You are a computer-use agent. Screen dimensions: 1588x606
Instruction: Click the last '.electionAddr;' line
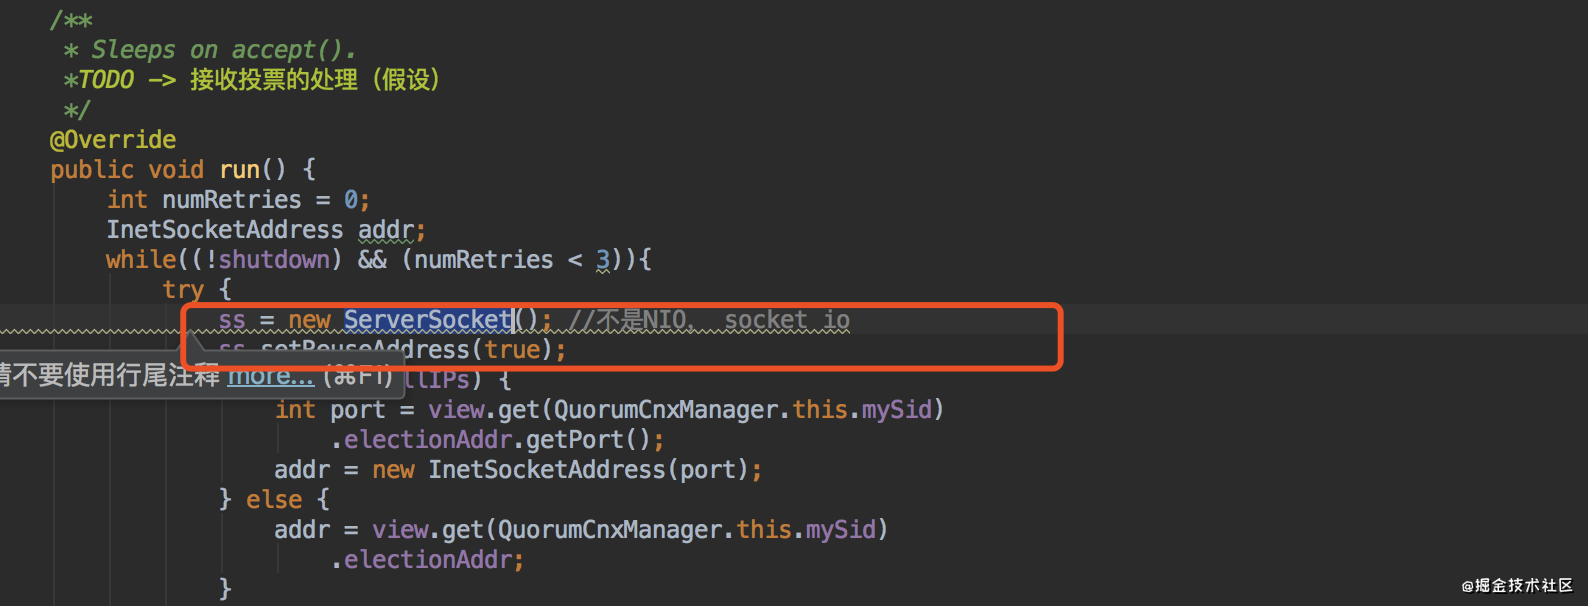tap(427, 560)
